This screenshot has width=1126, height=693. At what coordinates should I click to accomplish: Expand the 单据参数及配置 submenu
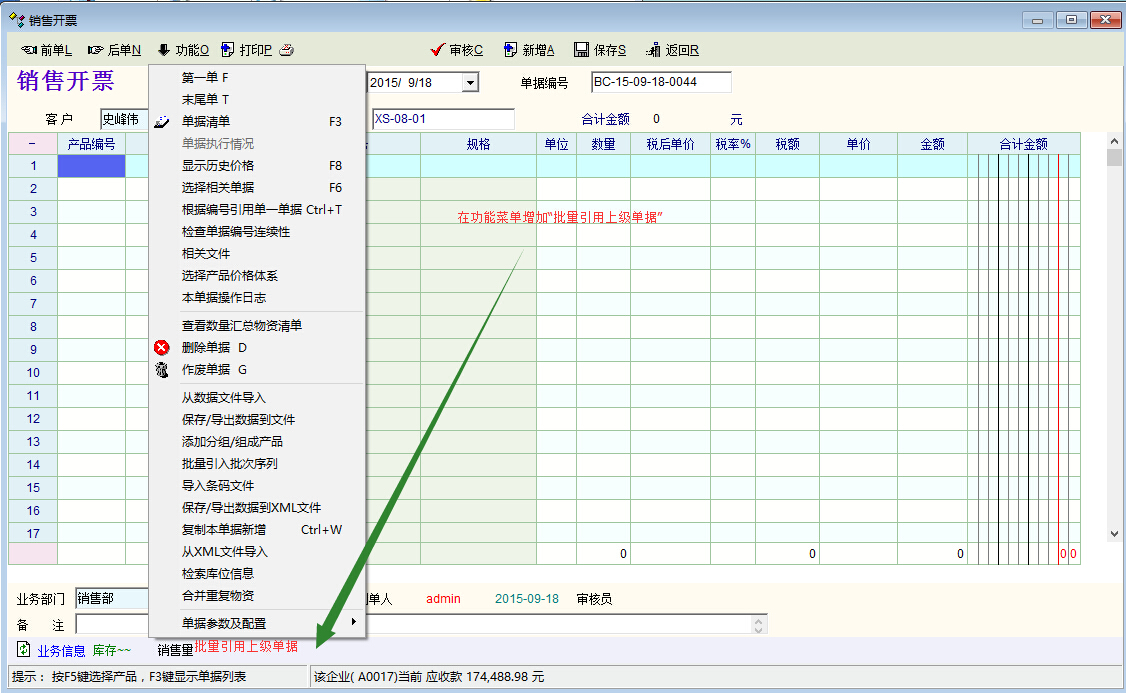pos(257,623)
